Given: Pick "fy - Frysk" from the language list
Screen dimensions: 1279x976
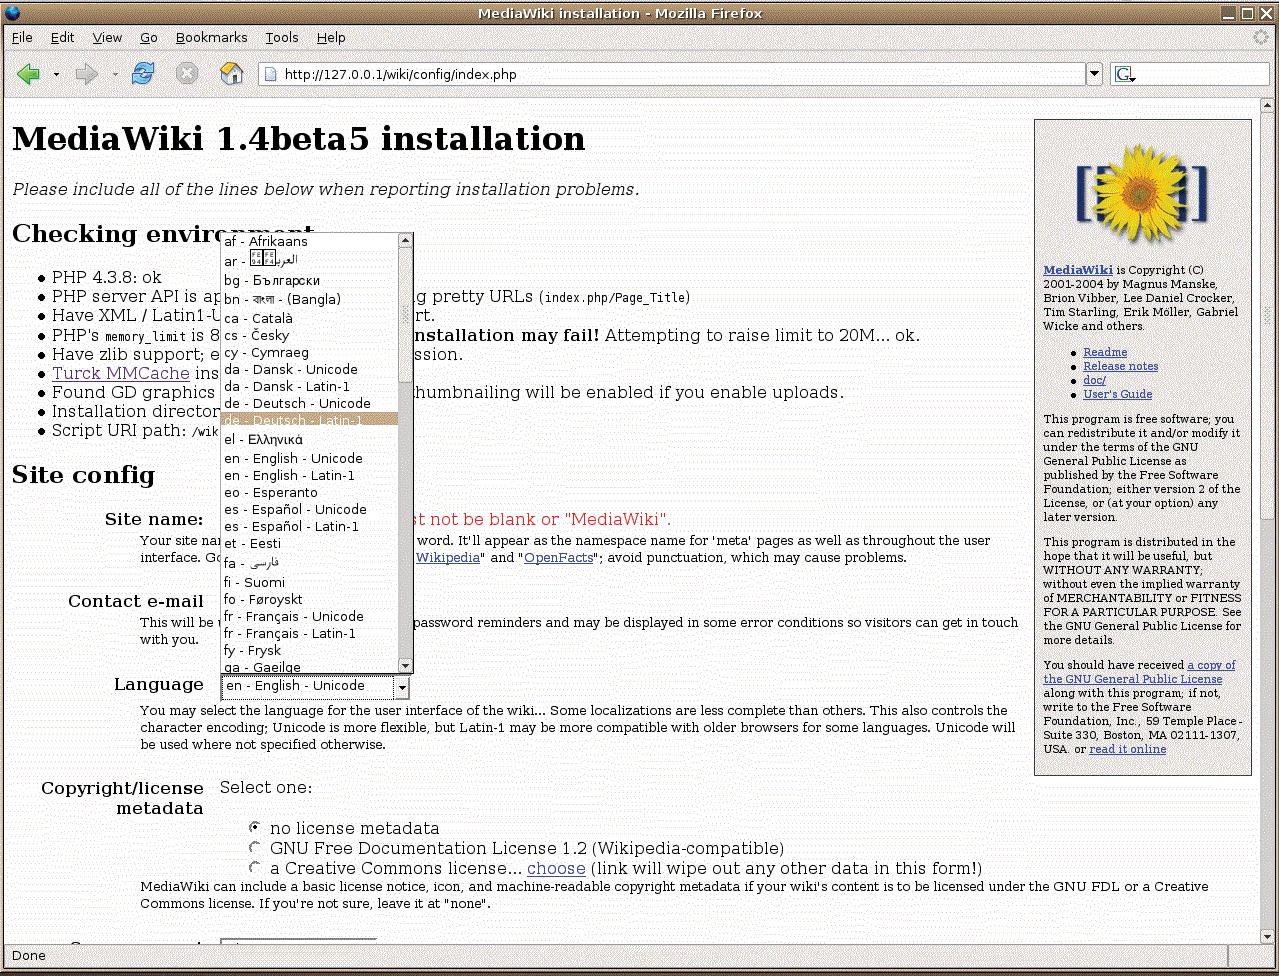Looking at the screenshot, I should click(x=309, y=651).
